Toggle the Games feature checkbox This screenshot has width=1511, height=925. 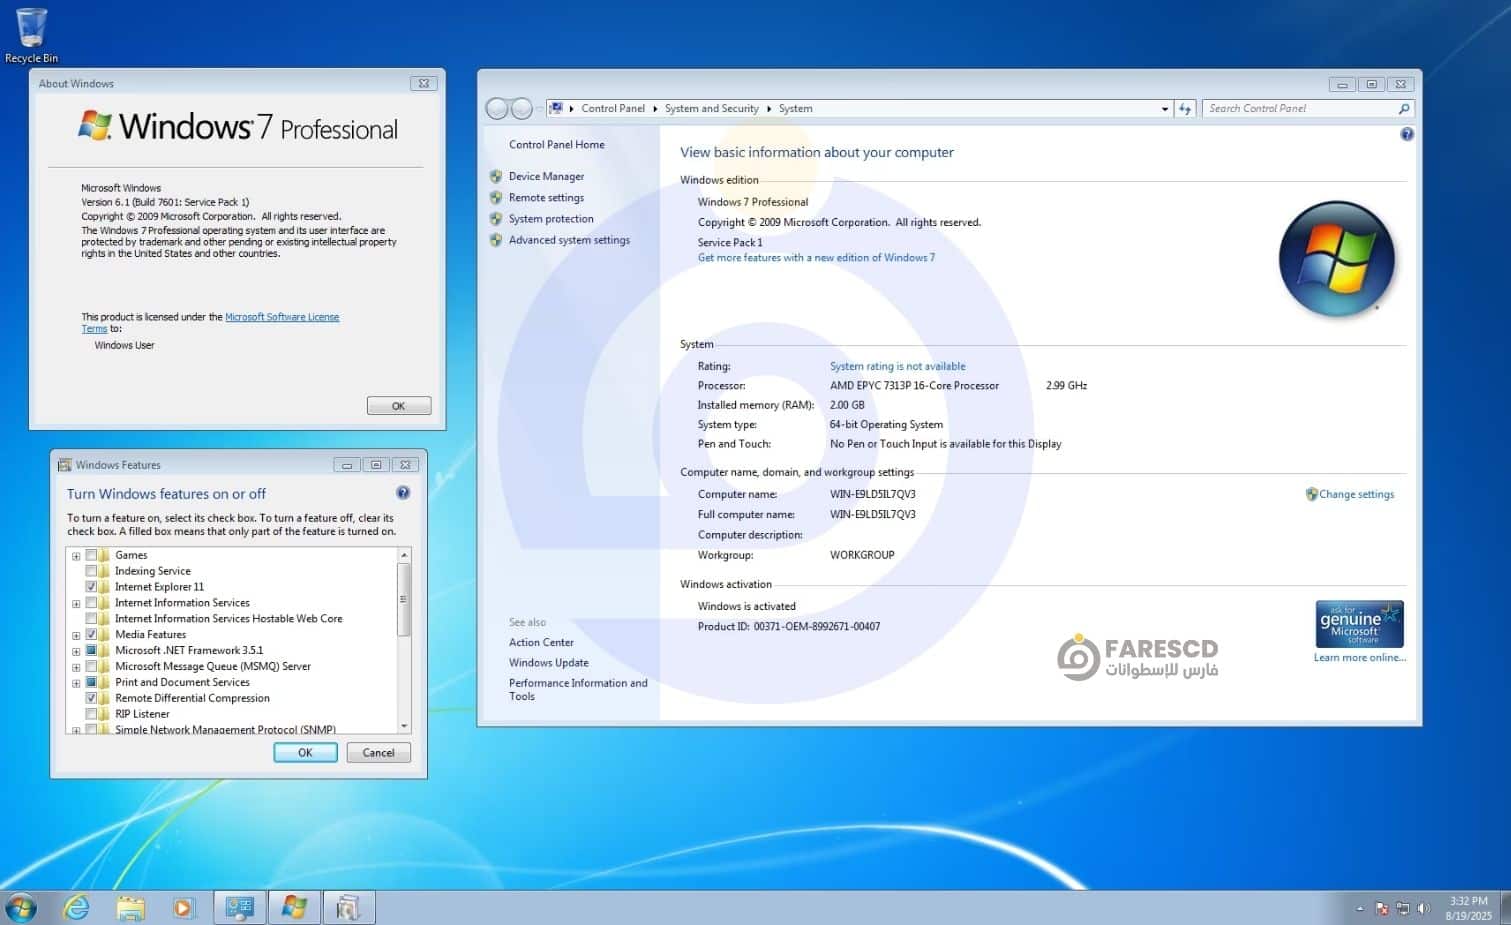pos(91,555)
